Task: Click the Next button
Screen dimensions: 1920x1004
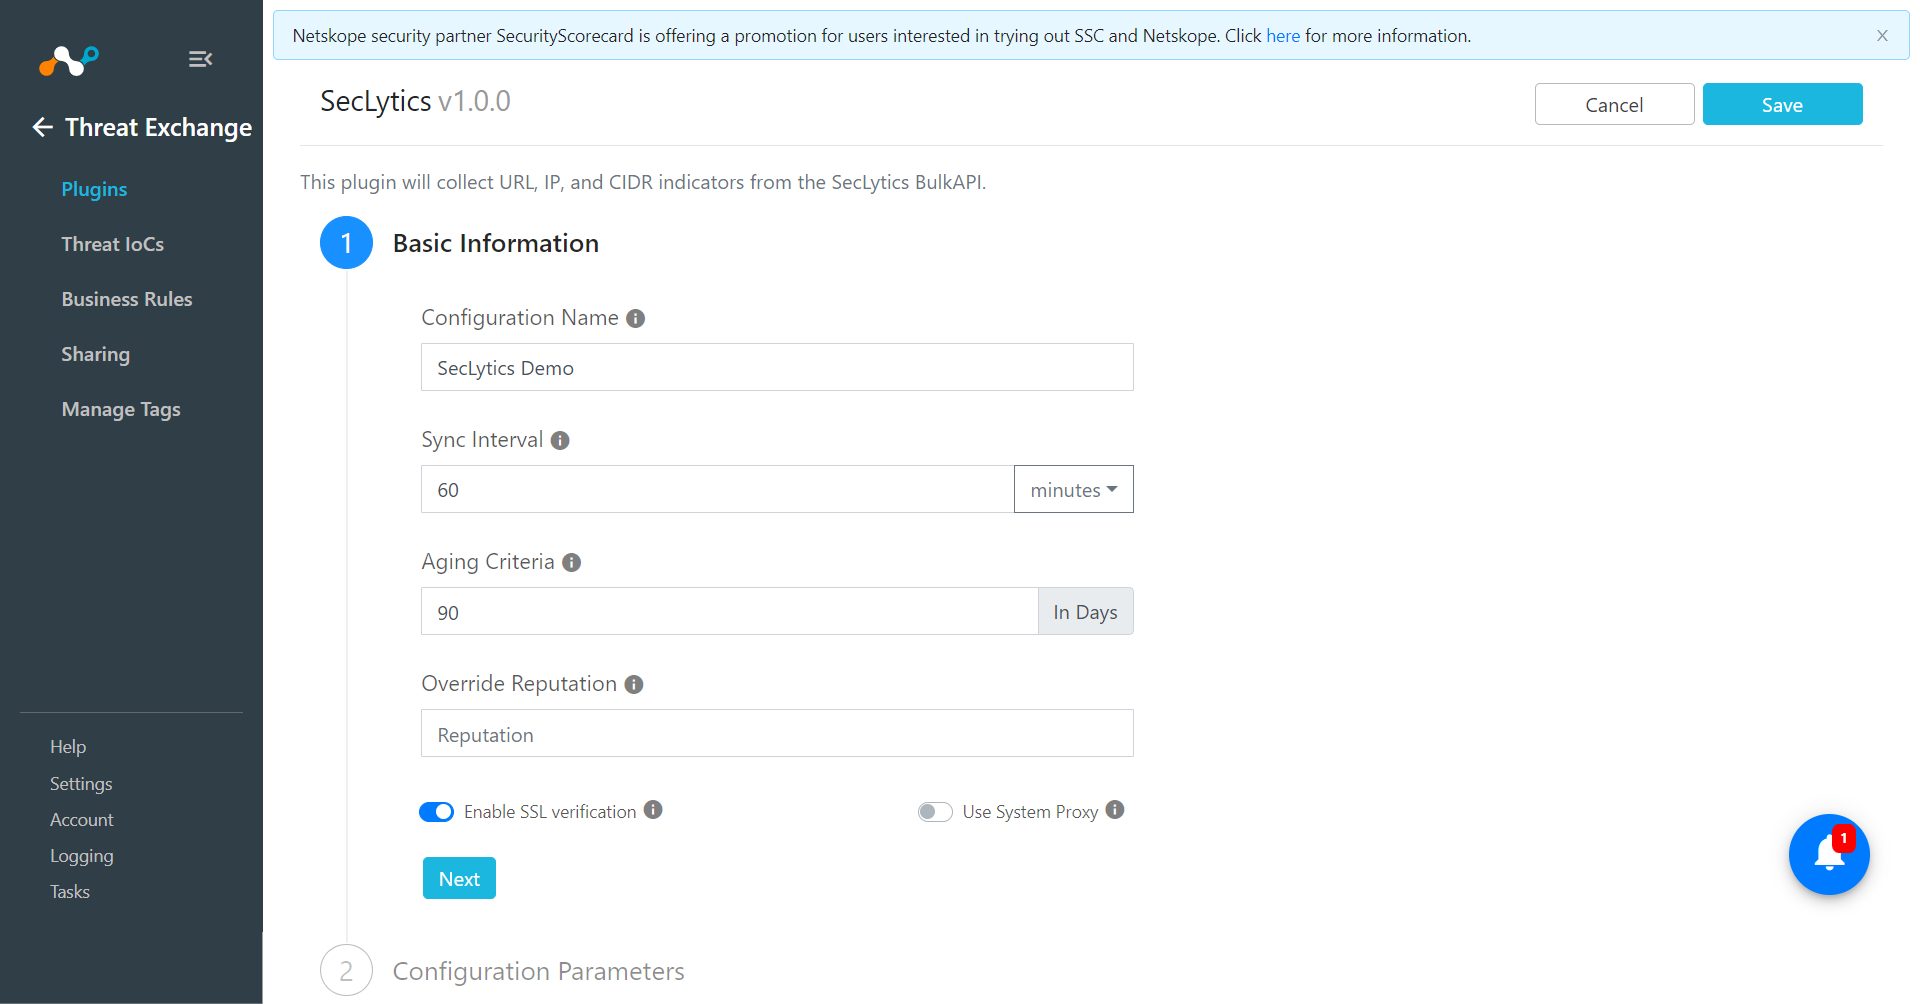Action: click(x=459, y=878)
